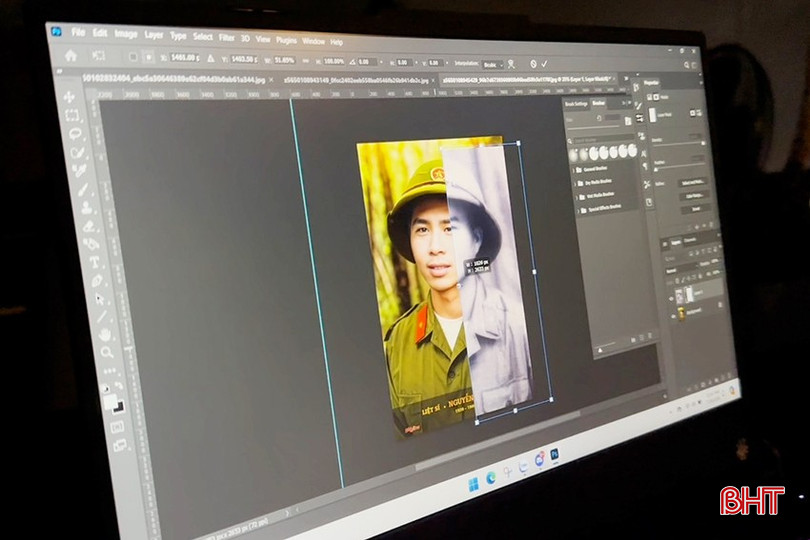The height and width of the screenshot is (540, 810).
Task: Select the Clone Stamp tool
Action: (x=86, y=208)
